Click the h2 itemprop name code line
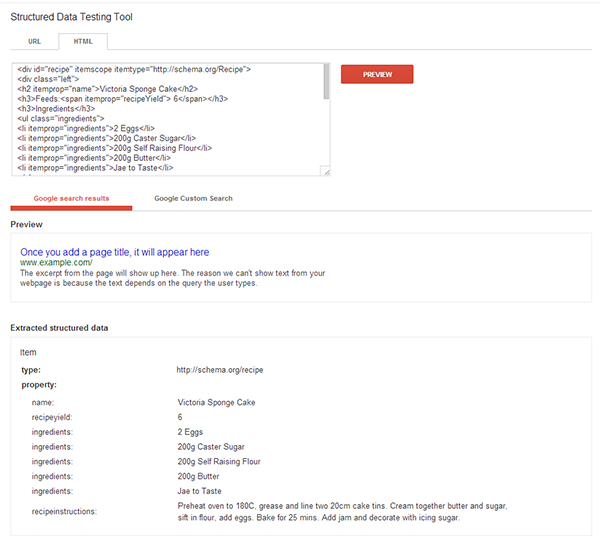 click(108, 89)
